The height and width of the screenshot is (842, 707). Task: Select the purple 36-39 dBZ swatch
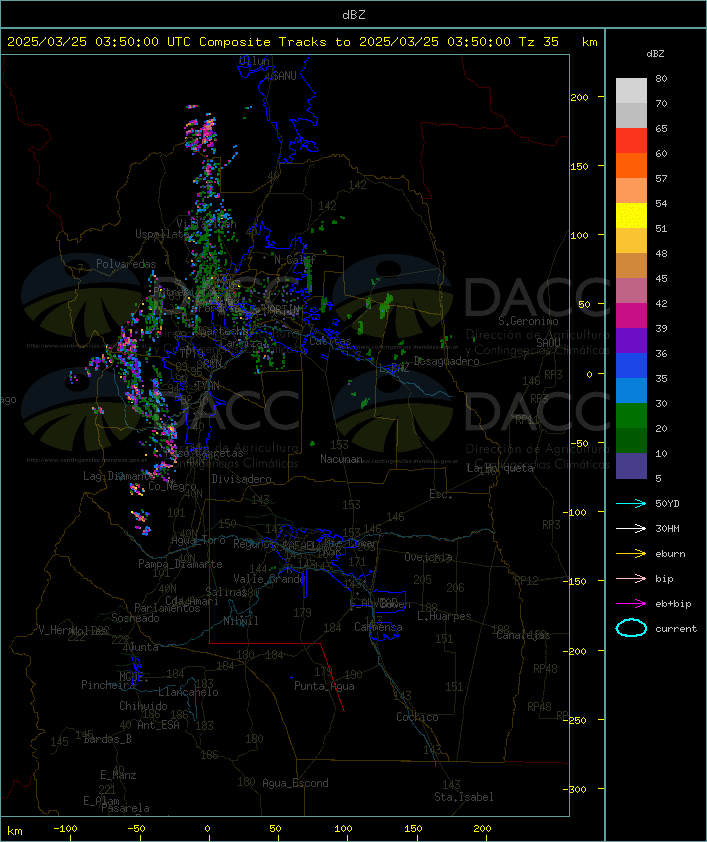point(631,340)
